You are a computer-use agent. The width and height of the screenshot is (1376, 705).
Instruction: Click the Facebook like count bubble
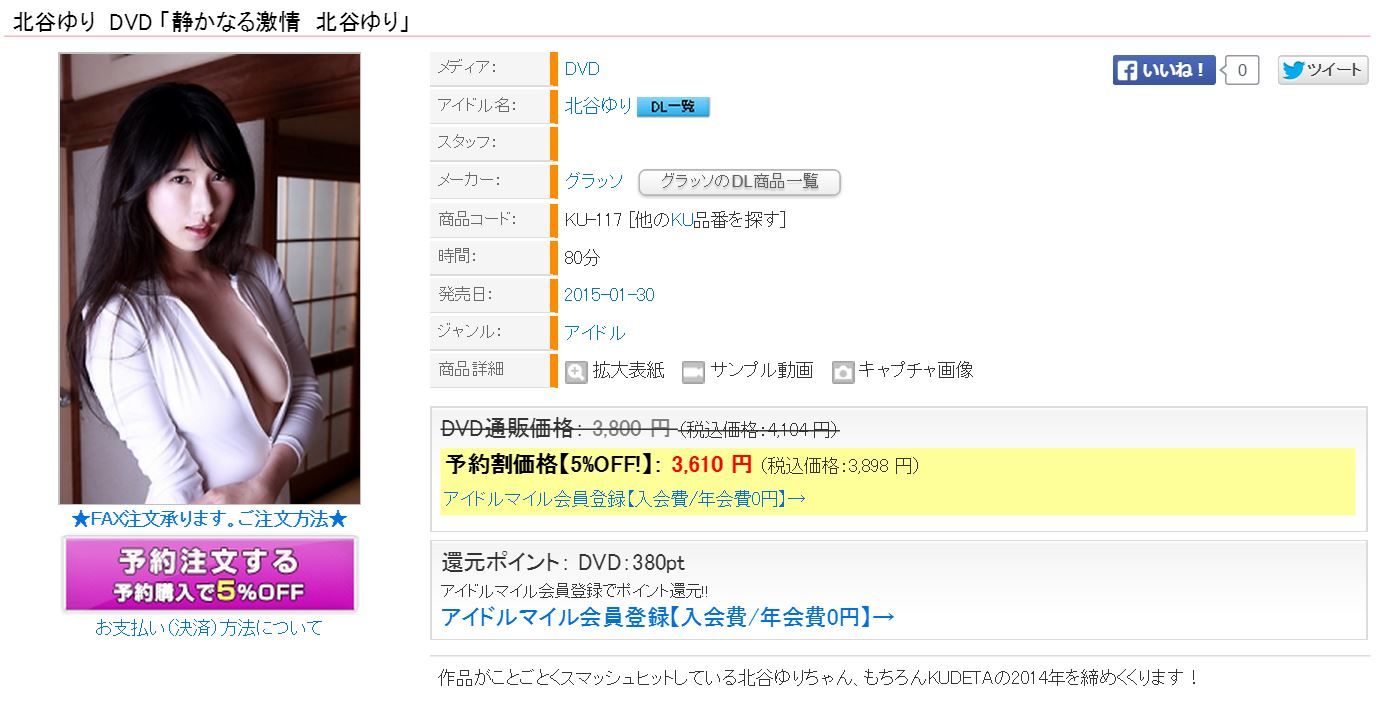click(1241, 70)
